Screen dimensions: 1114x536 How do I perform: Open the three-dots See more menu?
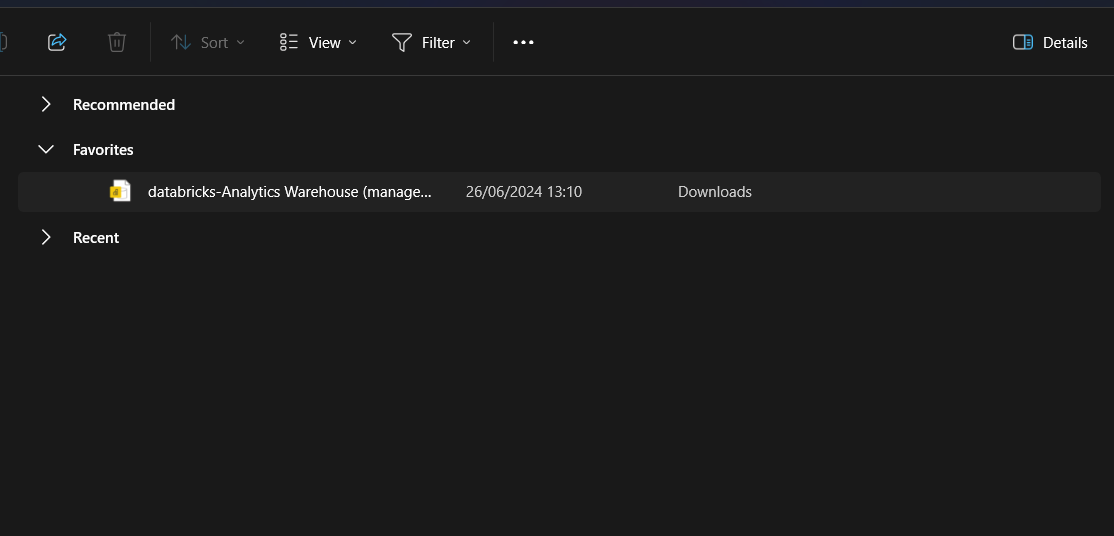point(523,42)
